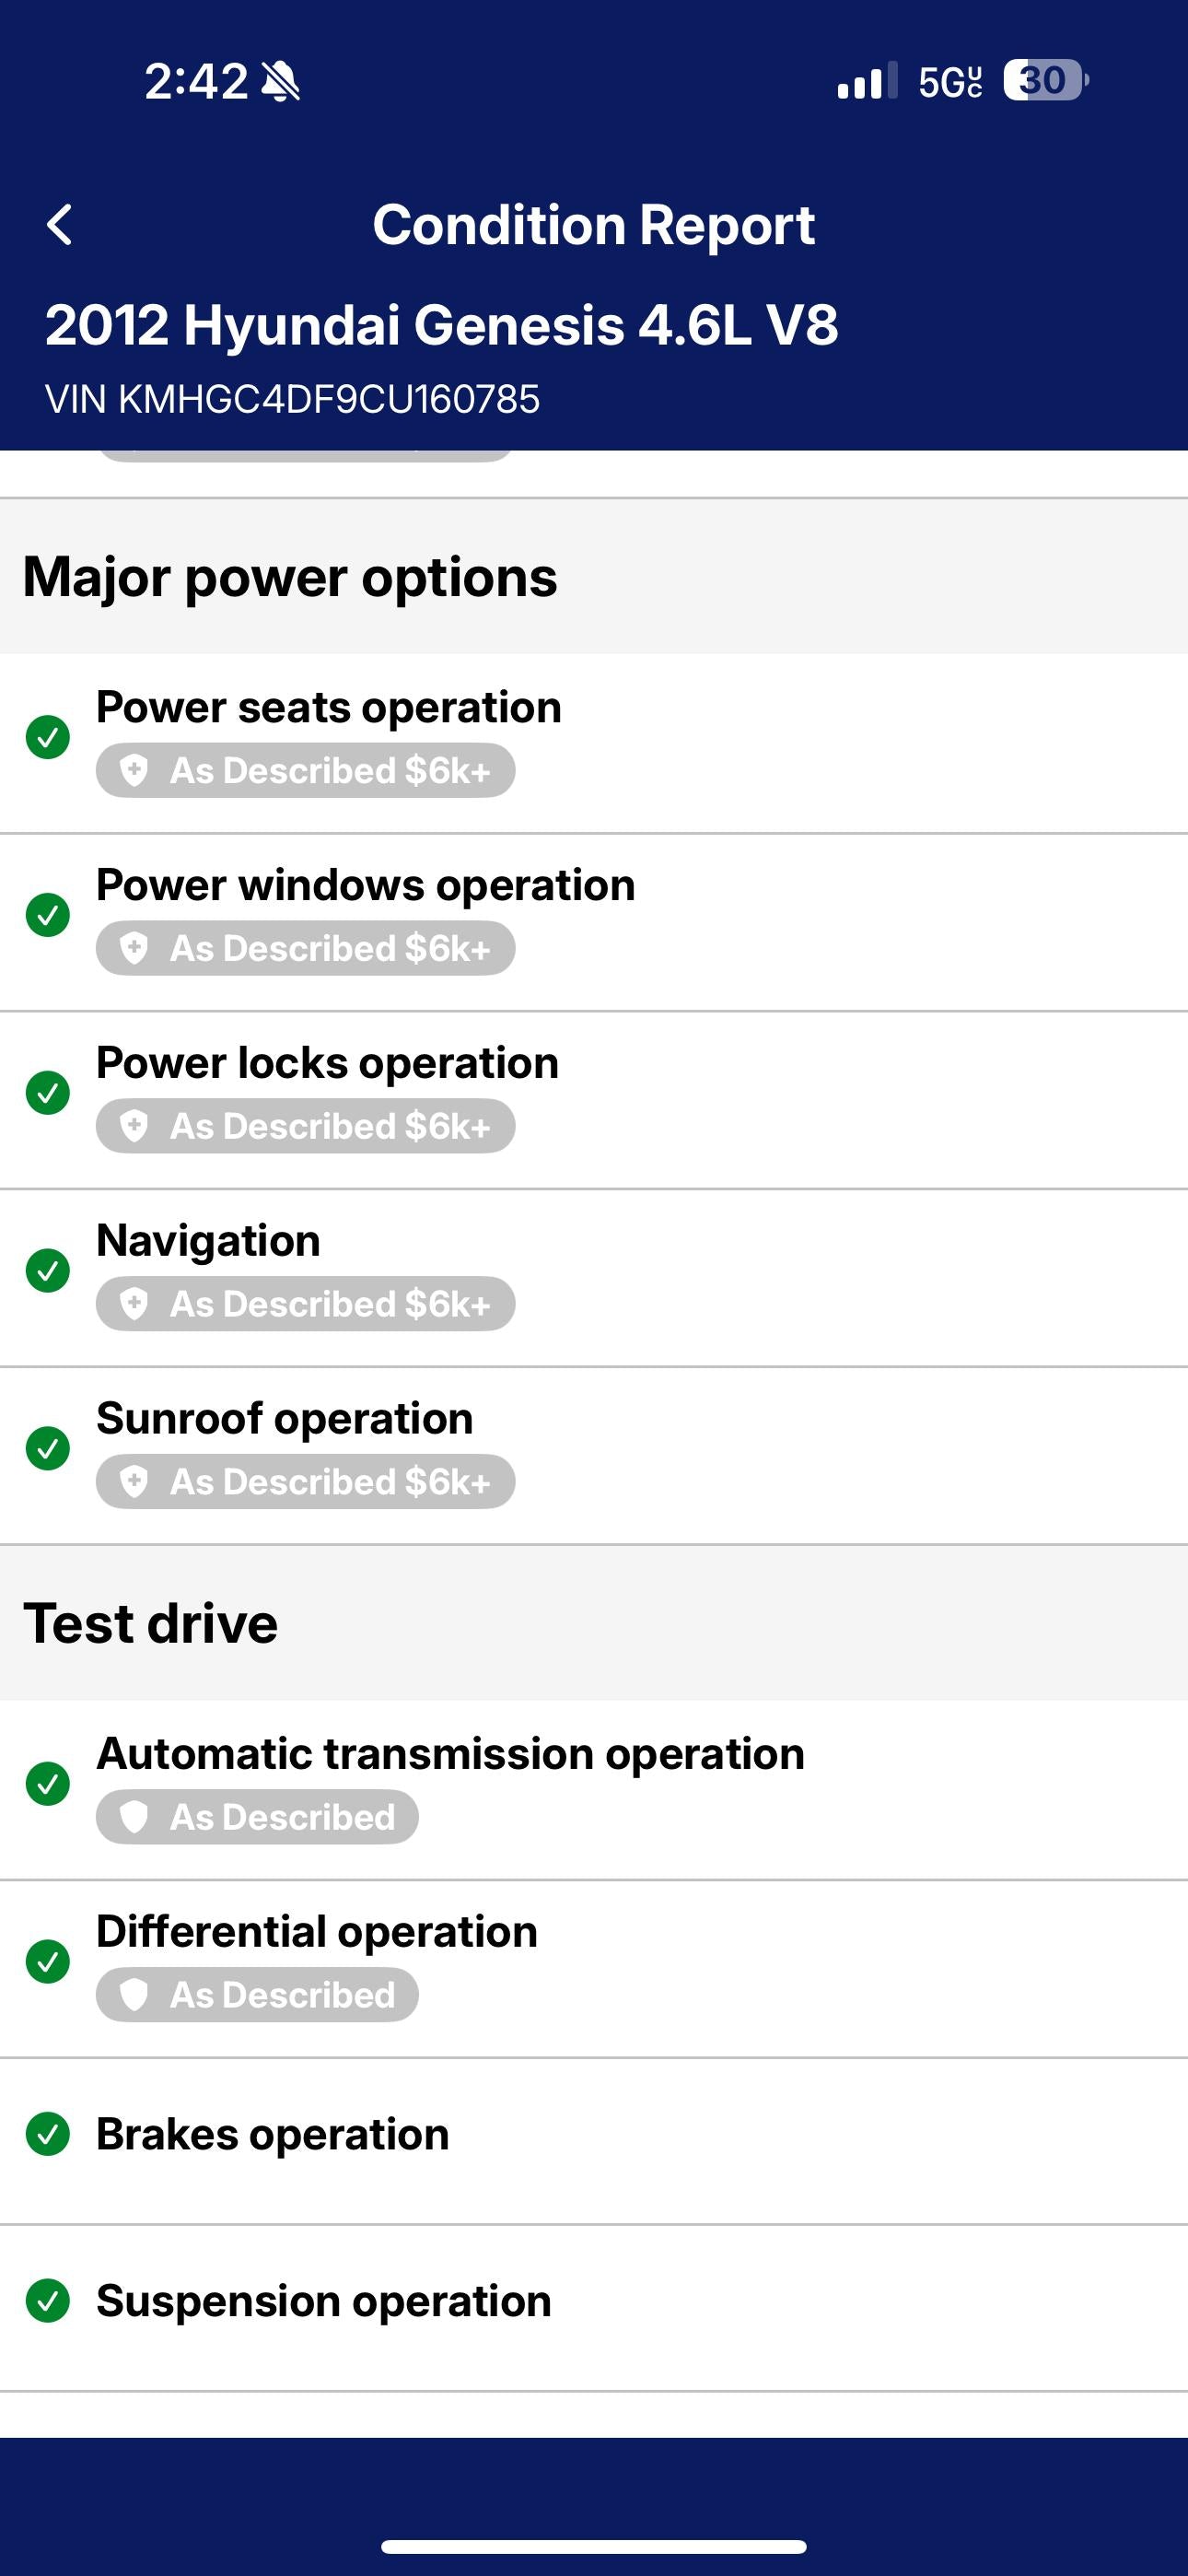Screen dimensions: 1188x2576
Task: Tap the green checkmark beside Power seats operation
Action: 48,738
